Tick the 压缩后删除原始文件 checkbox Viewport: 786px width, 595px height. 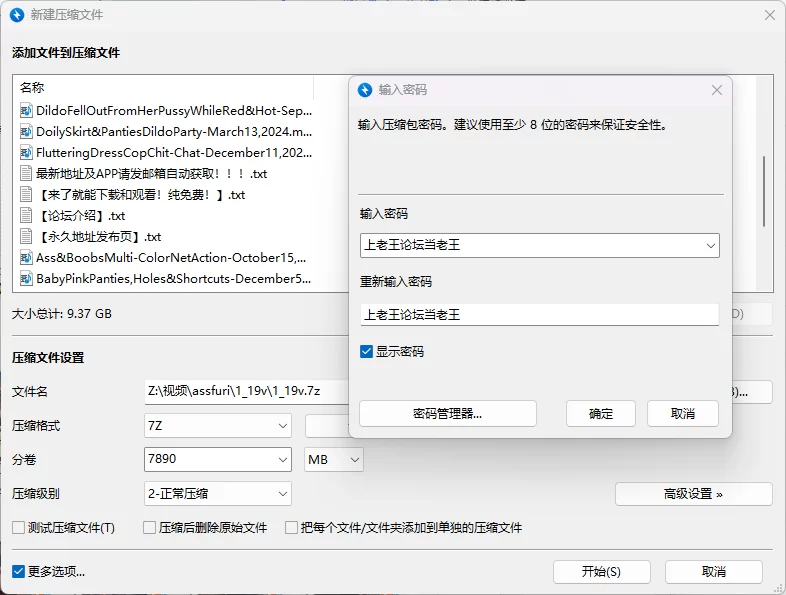click(x=149, y=528)
